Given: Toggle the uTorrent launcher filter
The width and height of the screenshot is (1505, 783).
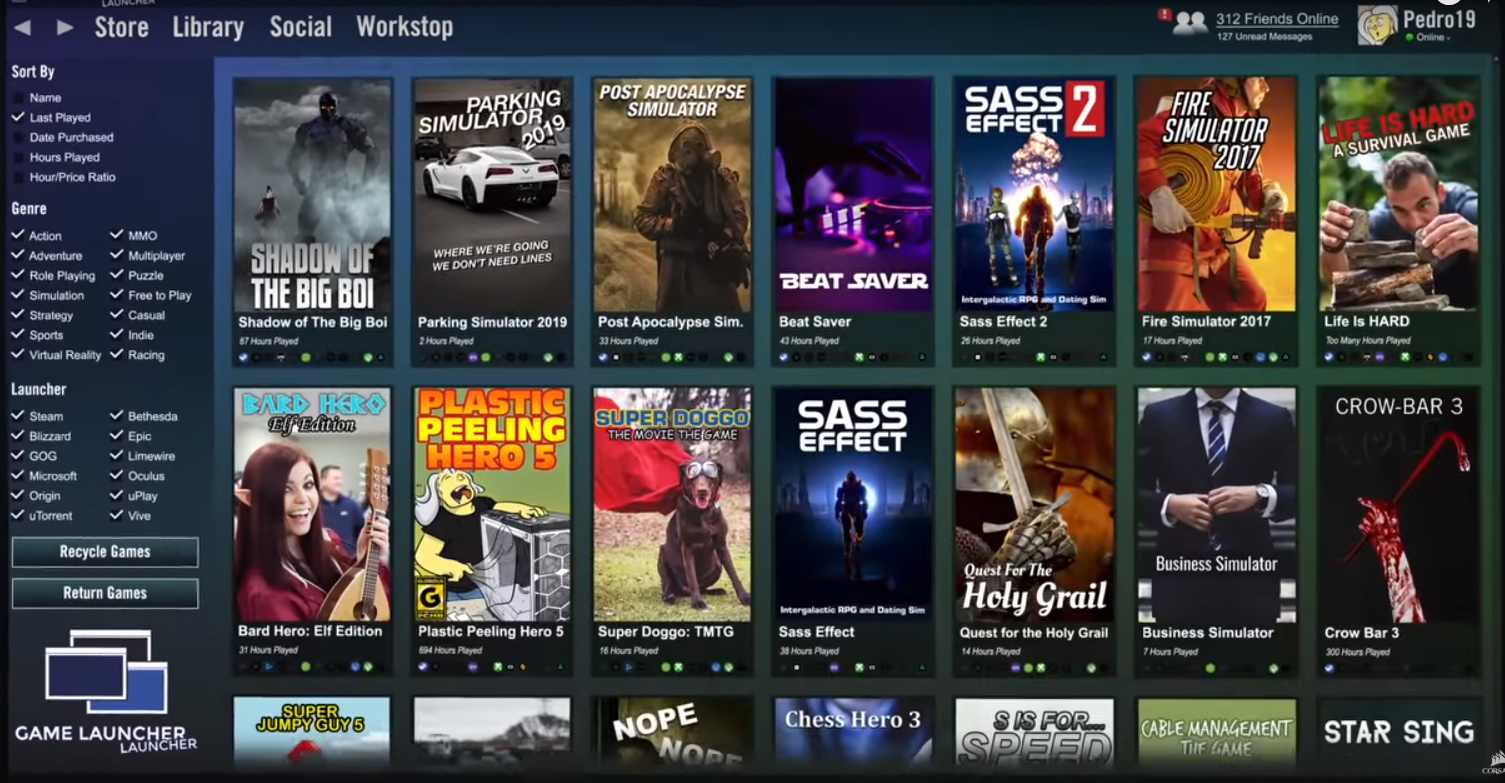Looking at the screenshot, I should point(18,516).
